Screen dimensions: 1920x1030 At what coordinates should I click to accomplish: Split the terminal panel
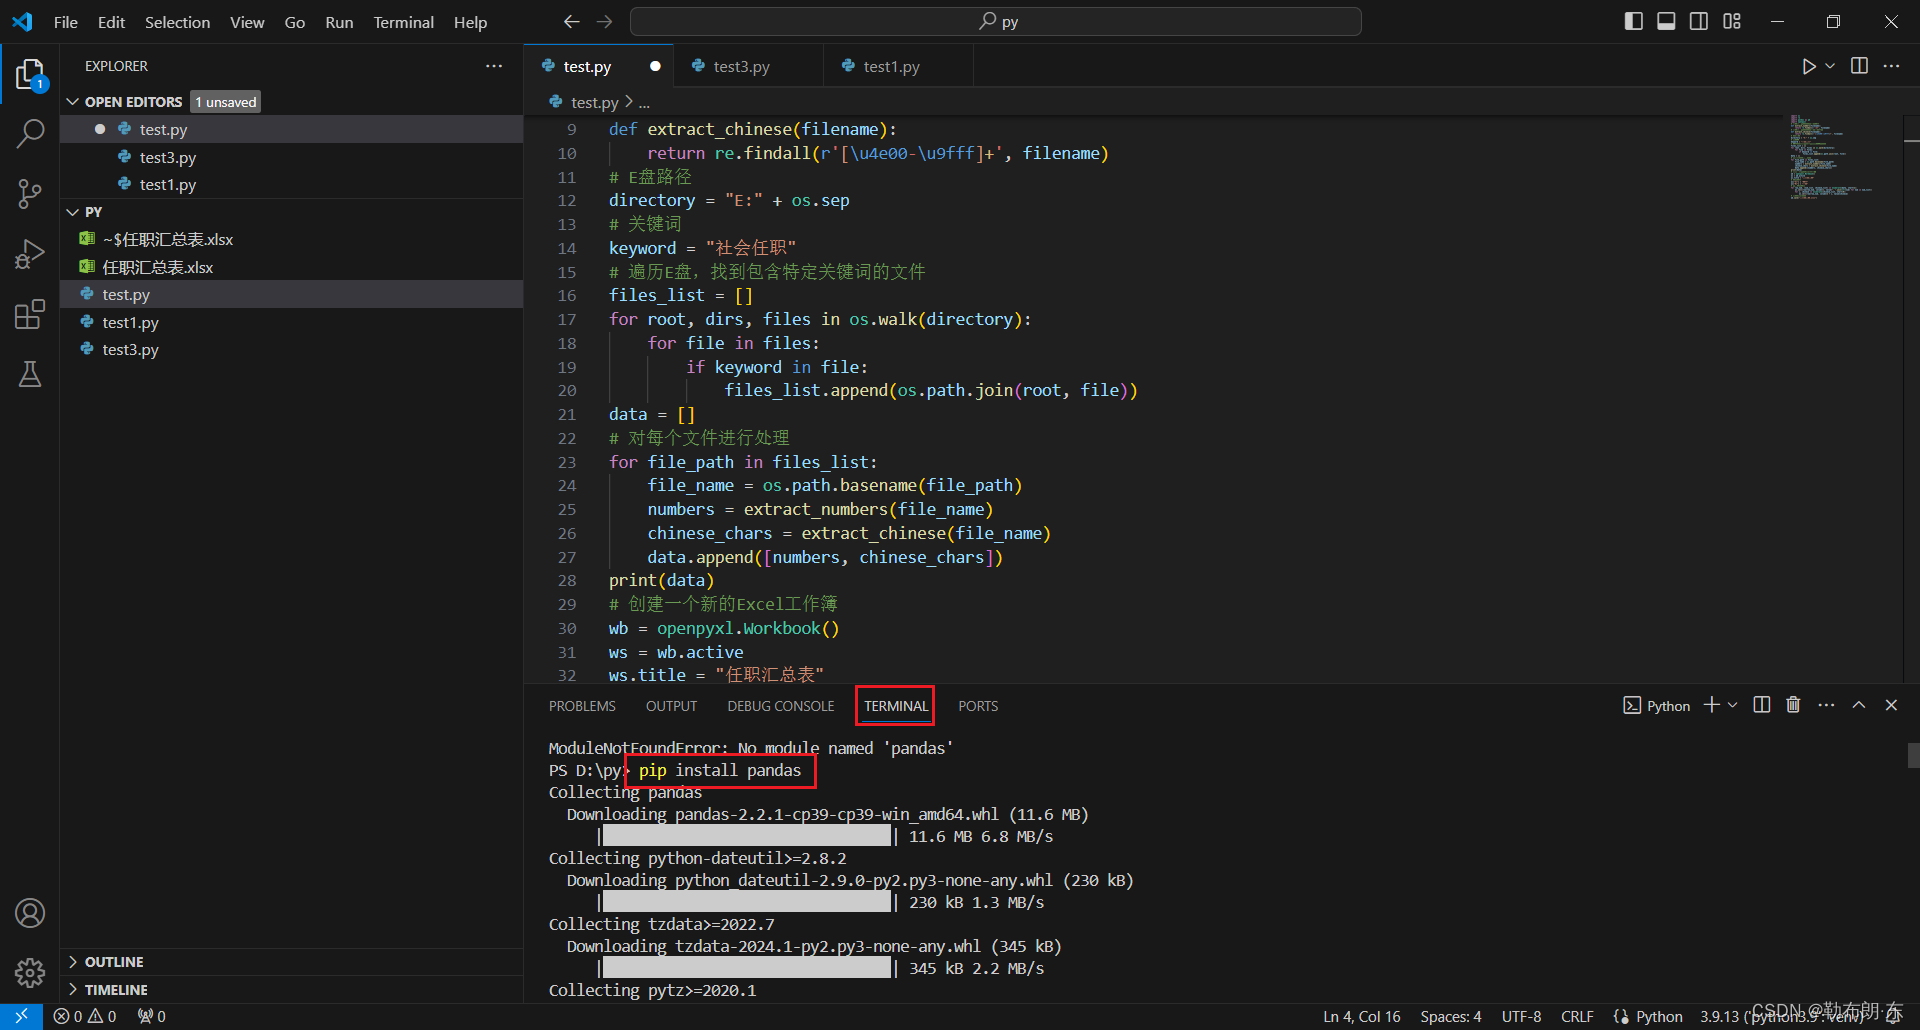point(1762,705)
